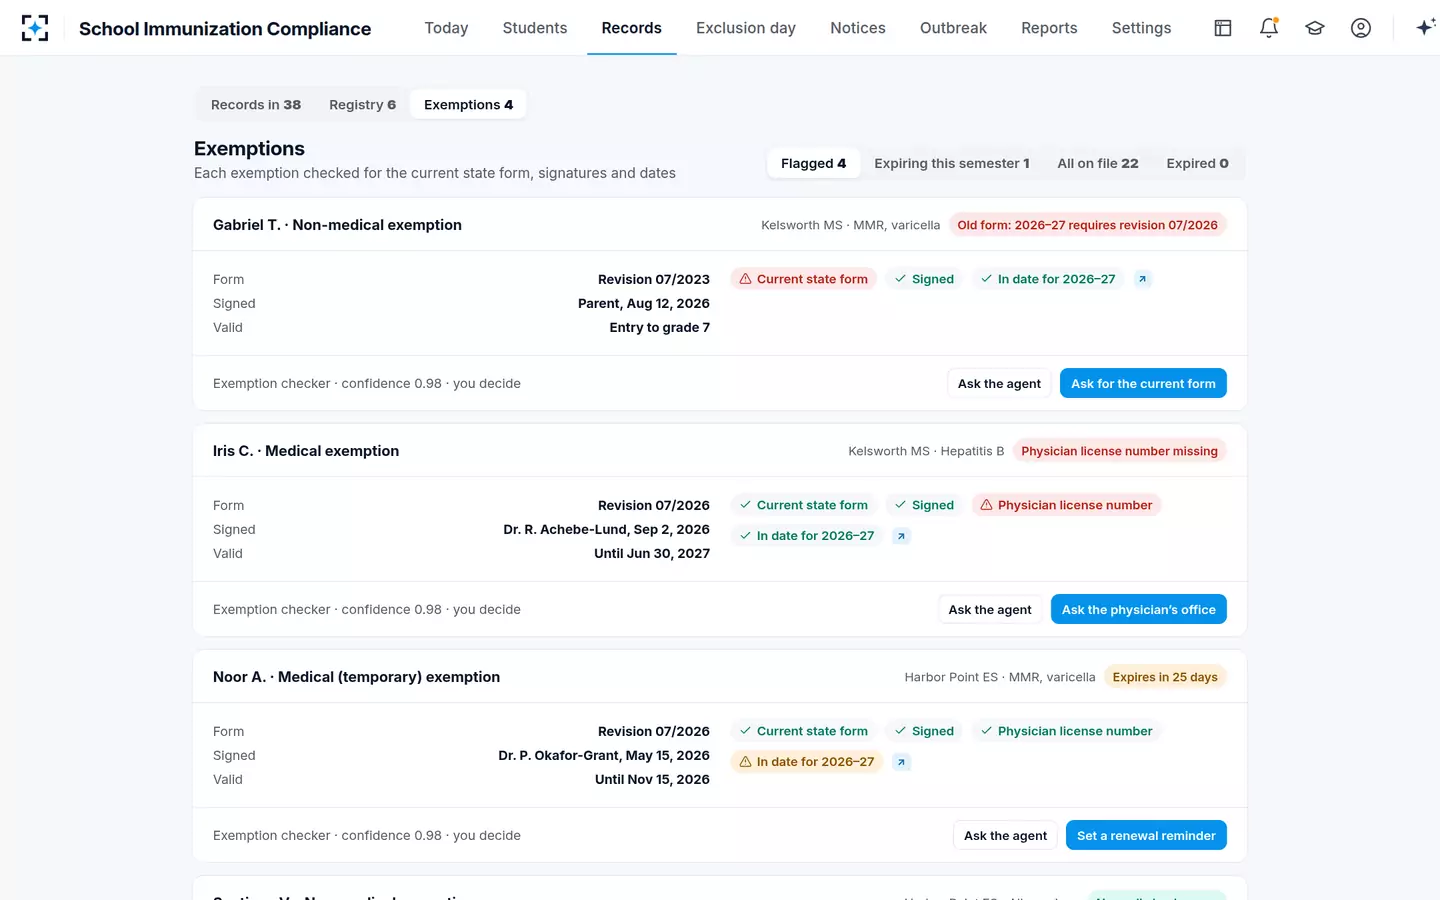The width and height of the screenshot is (1440, 900).
Task: Filter exemptions by Flagged 4
Action: [x=813, y=164]
